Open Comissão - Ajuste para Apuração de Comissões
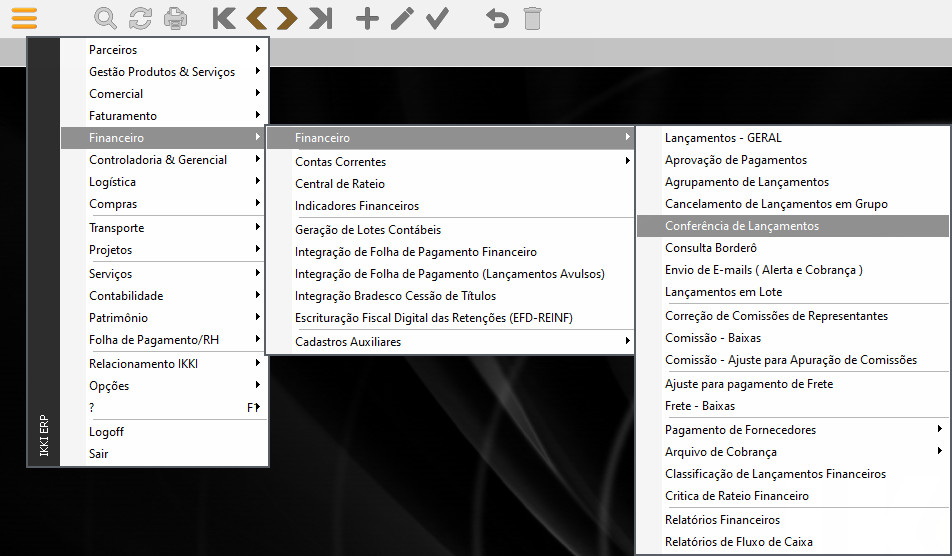Viewport: 952px width, 556px height. click(x=793, y=359)
